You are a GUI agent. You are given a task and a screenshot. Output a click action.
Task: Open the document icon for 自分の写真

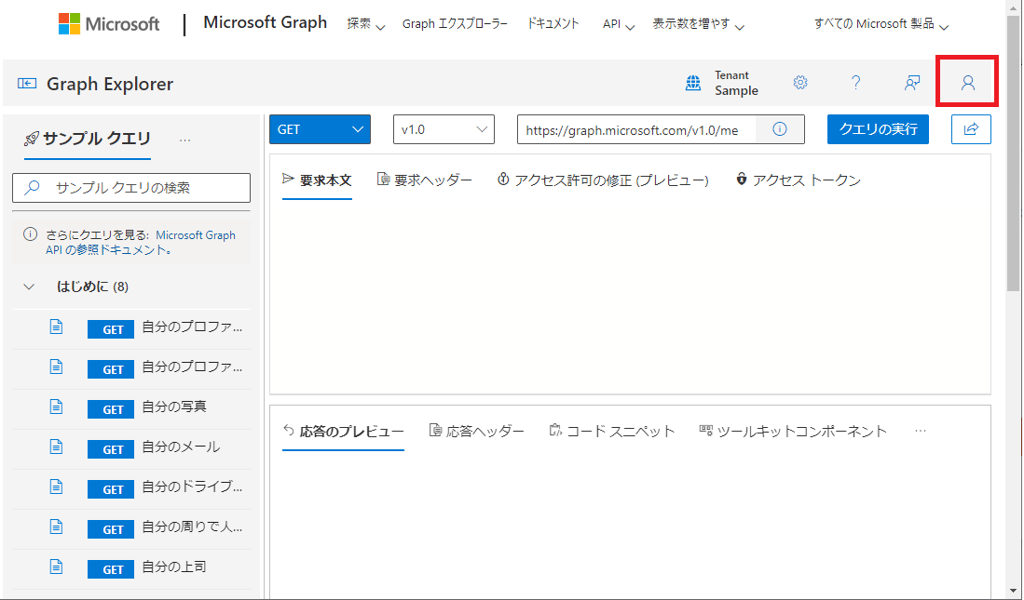[x=57, y=407]
